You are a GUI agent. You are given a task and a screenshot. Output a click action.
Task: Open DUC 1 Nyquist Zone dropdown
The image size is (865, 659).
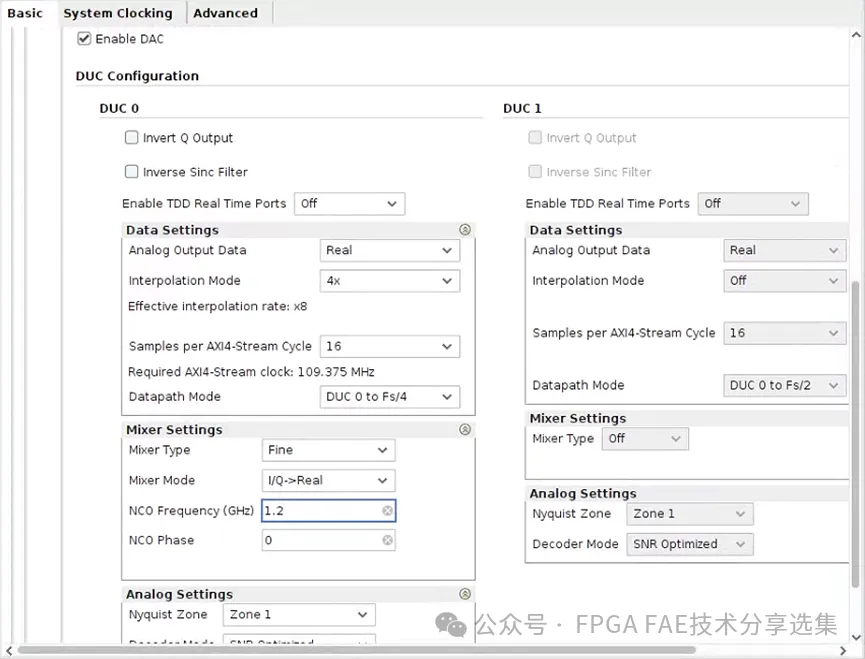pos(689,514)
